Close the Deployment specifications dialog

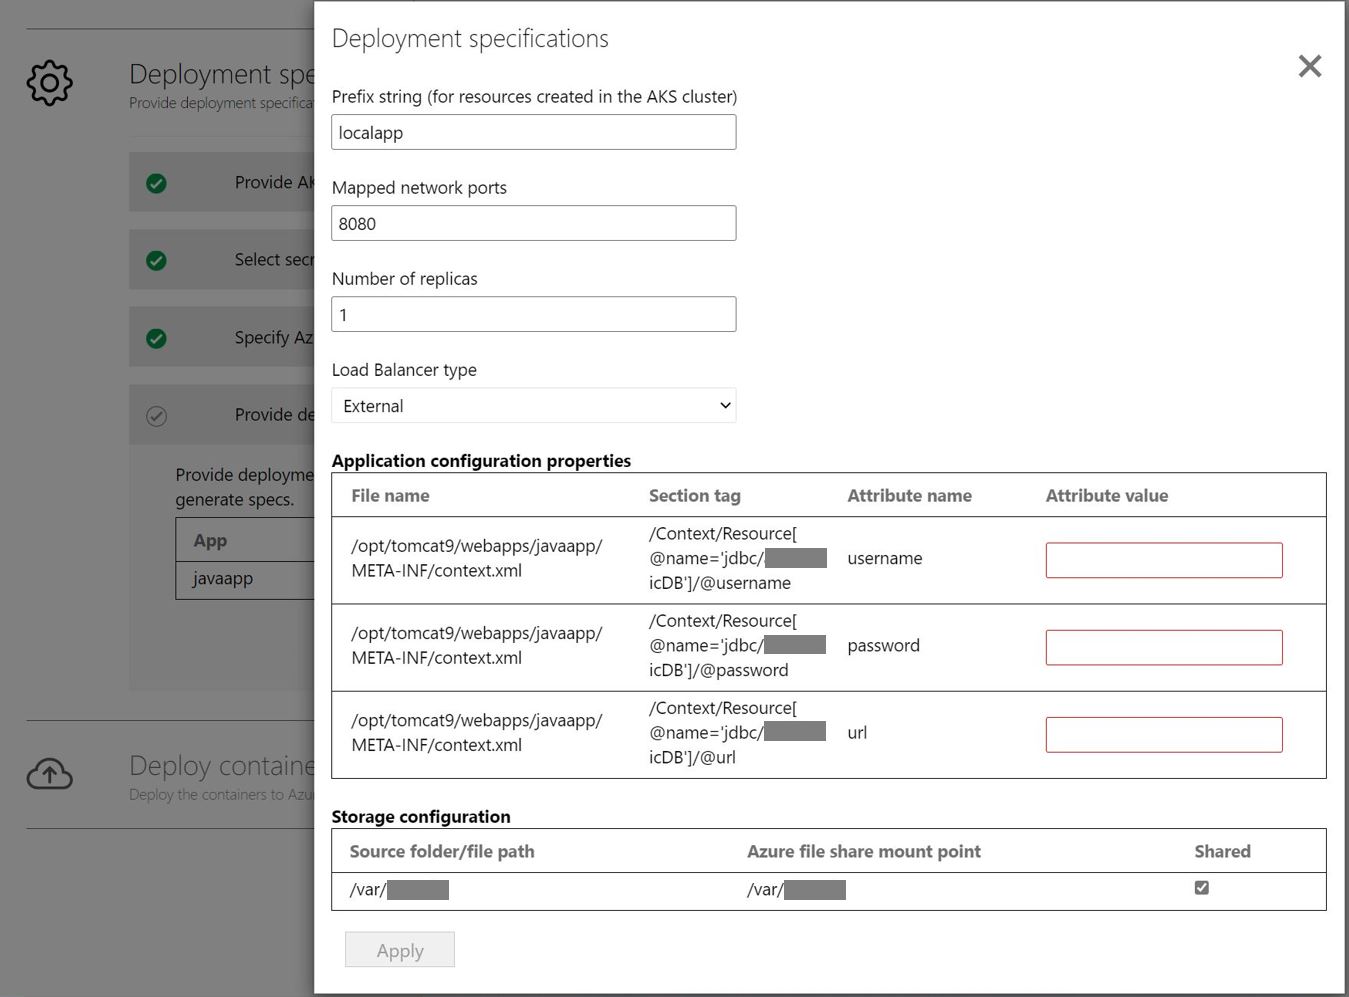1310,66
